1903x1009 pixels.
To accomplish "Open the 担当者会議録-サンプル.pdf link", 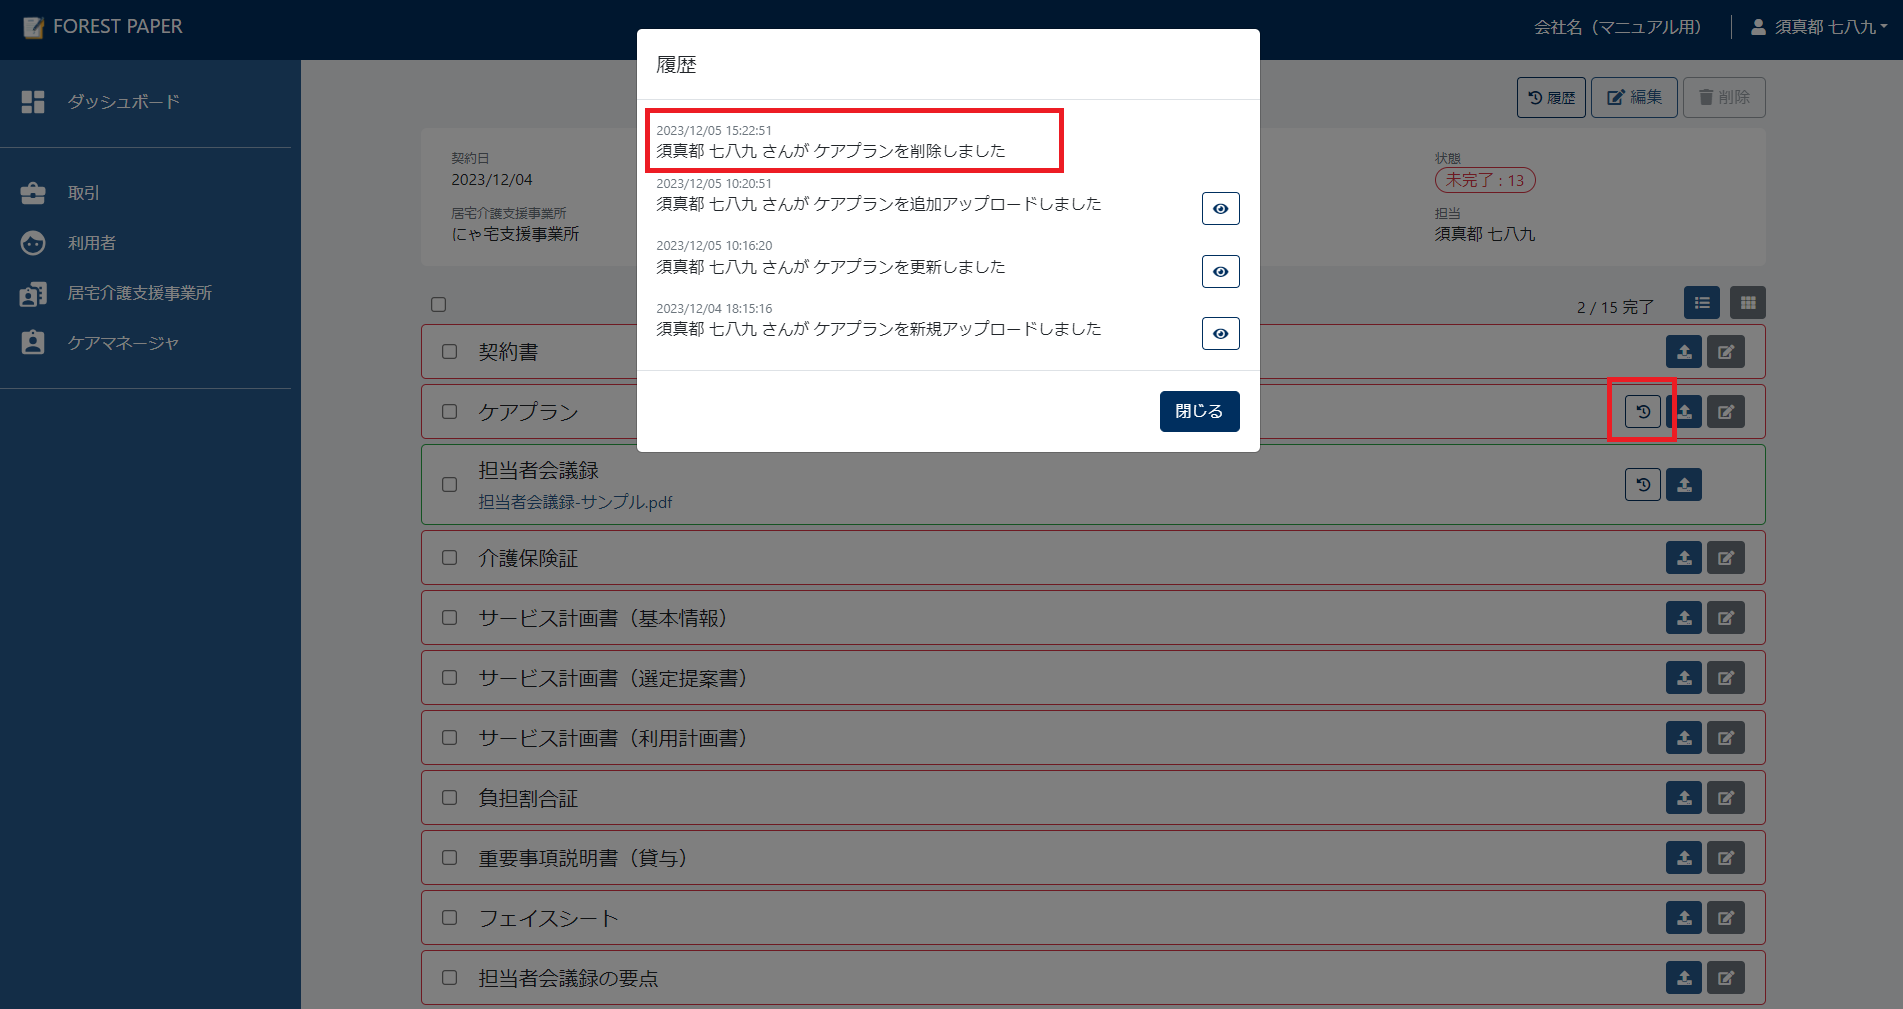I will coord(575,502).
